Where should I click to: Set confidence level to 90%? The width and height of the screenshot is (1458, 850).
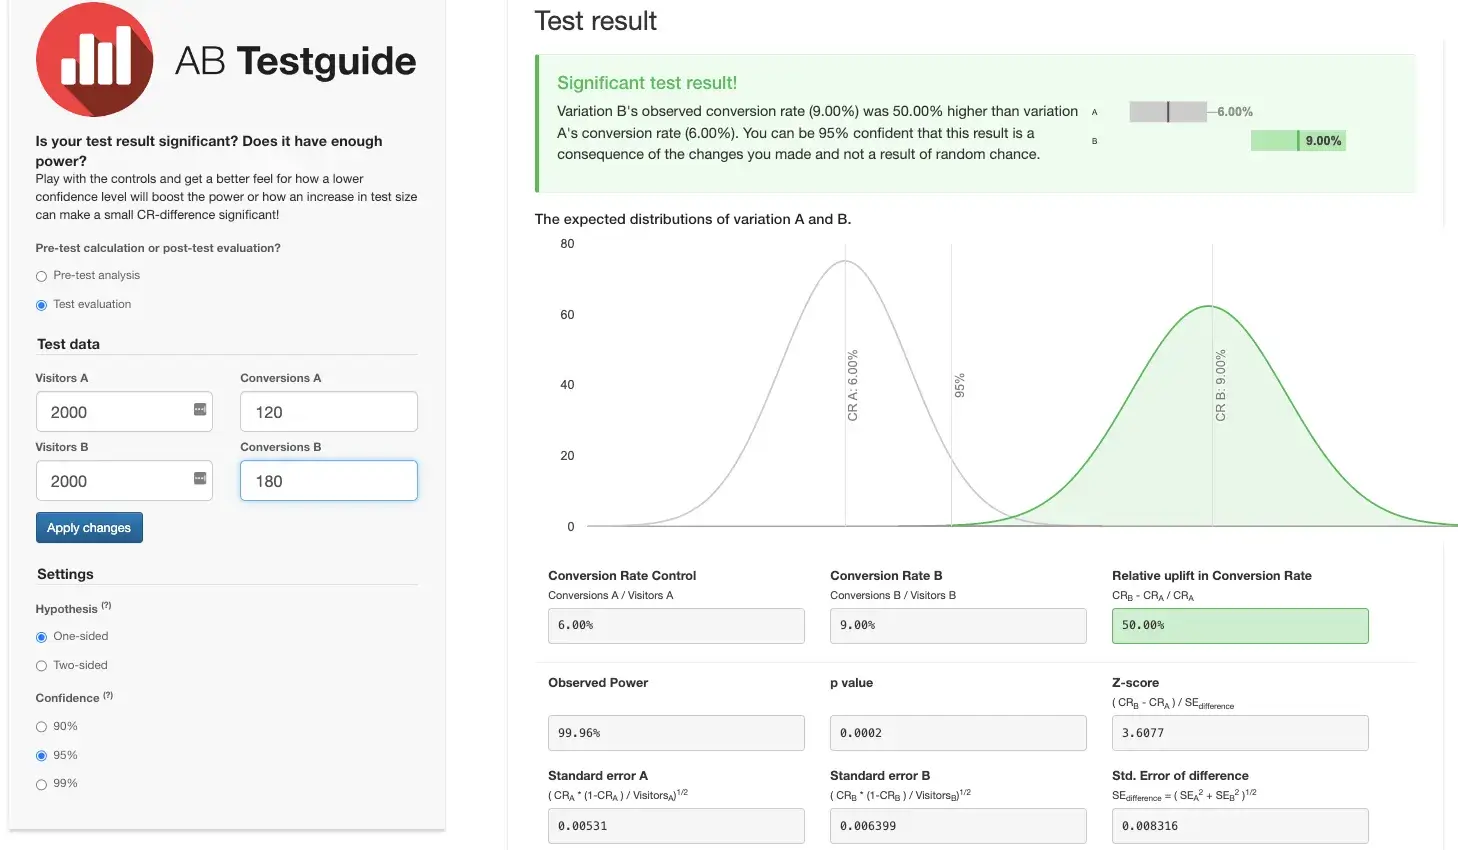pyautogui.click(x=41, y=727)
